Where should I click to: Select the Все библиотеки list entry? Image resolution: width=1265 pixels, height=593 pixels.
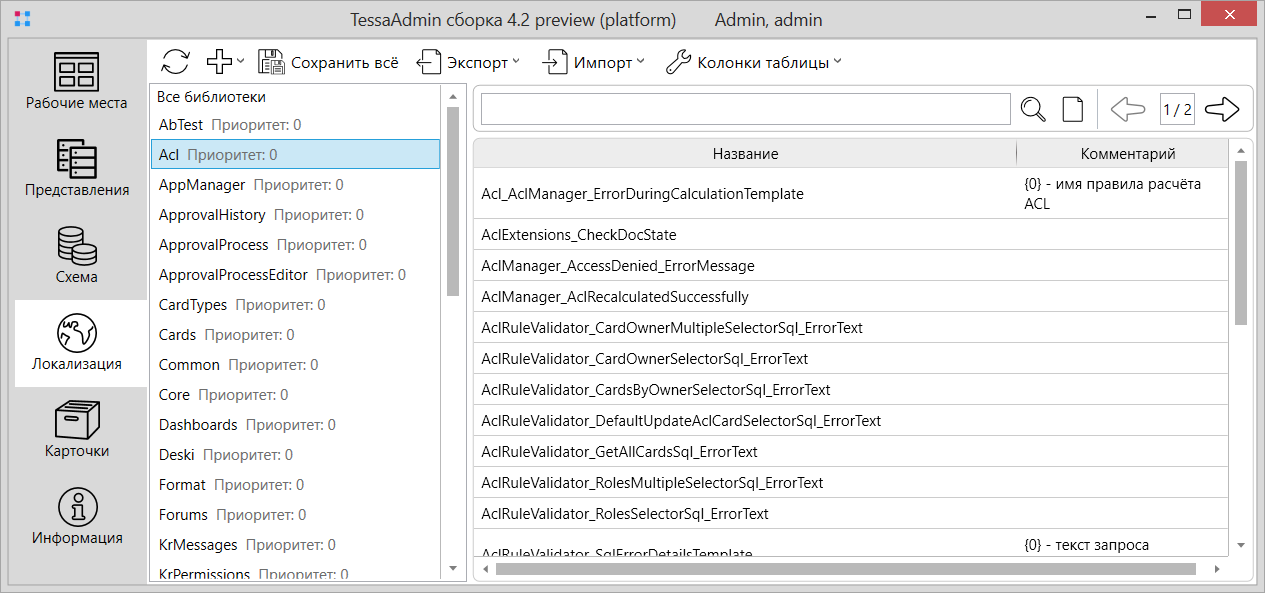(211, 97)
